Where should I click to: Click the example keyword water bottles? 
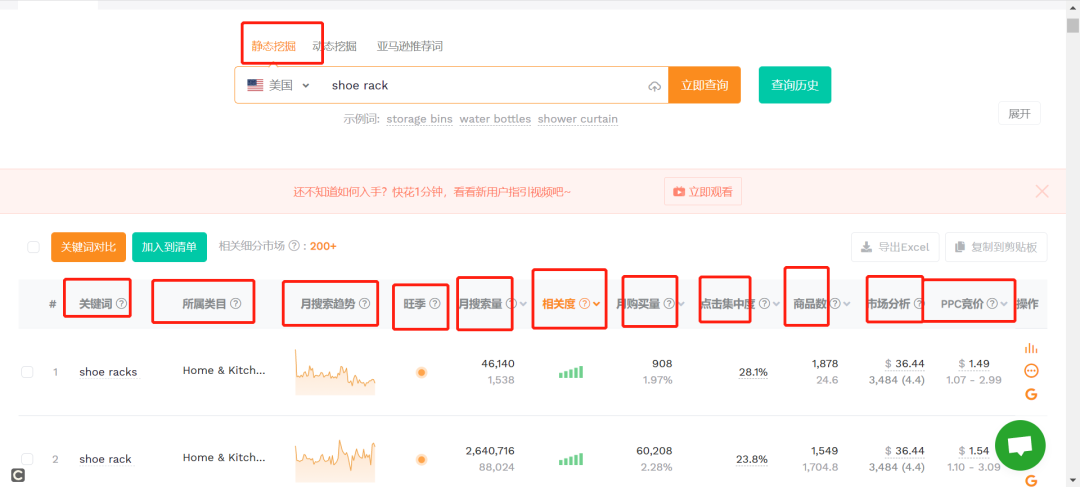(x=495, y=119)
